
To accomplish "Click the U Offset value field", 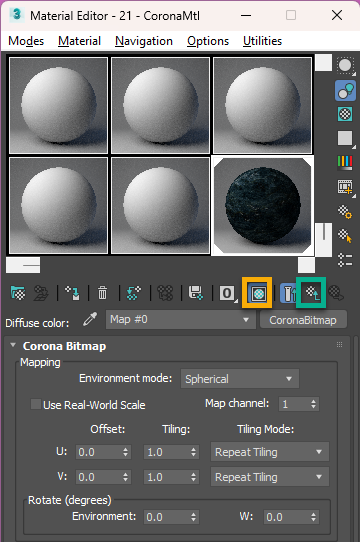I will point(98,452).
